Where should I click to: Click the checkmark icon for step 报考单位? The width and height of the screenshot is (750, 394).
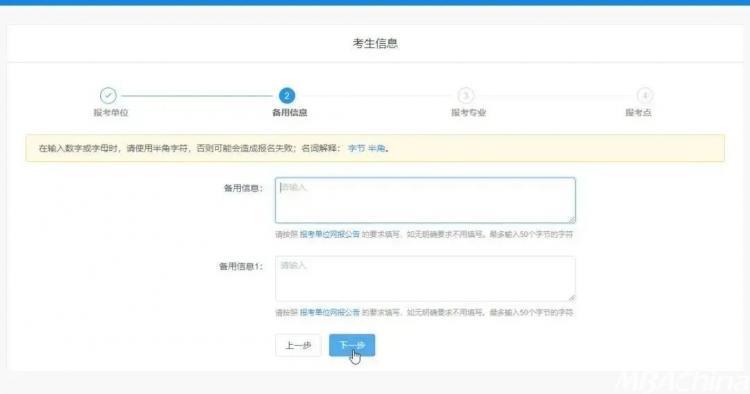coord(109,96)
